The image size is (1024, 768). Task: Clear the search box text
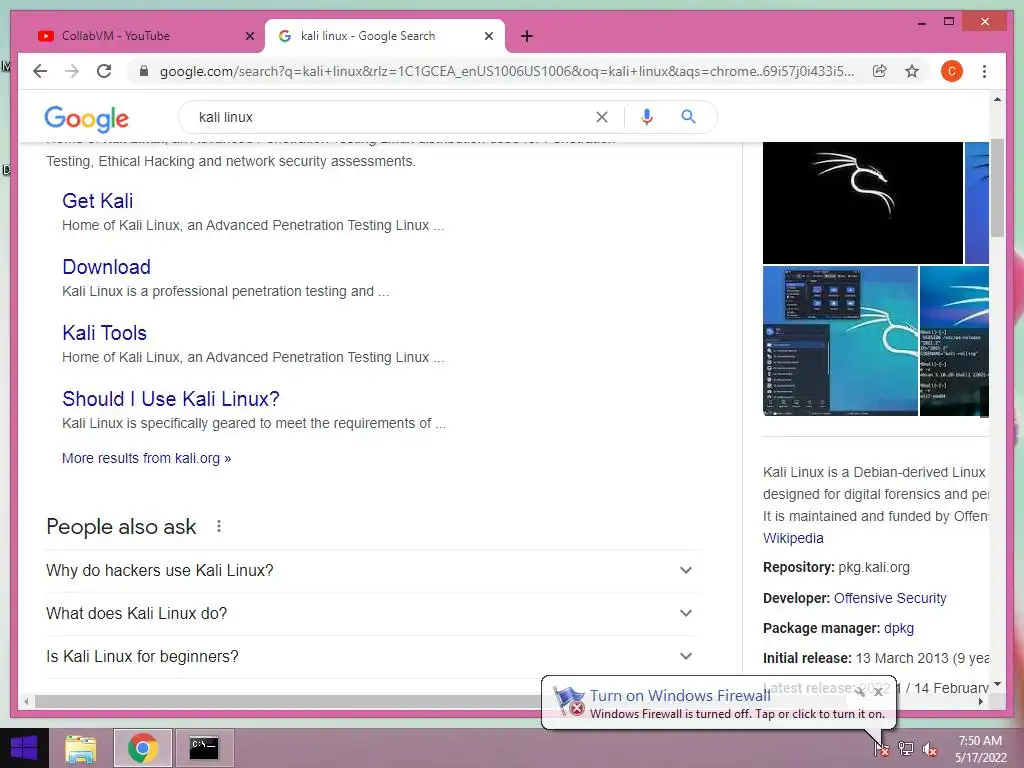point(601,117)
